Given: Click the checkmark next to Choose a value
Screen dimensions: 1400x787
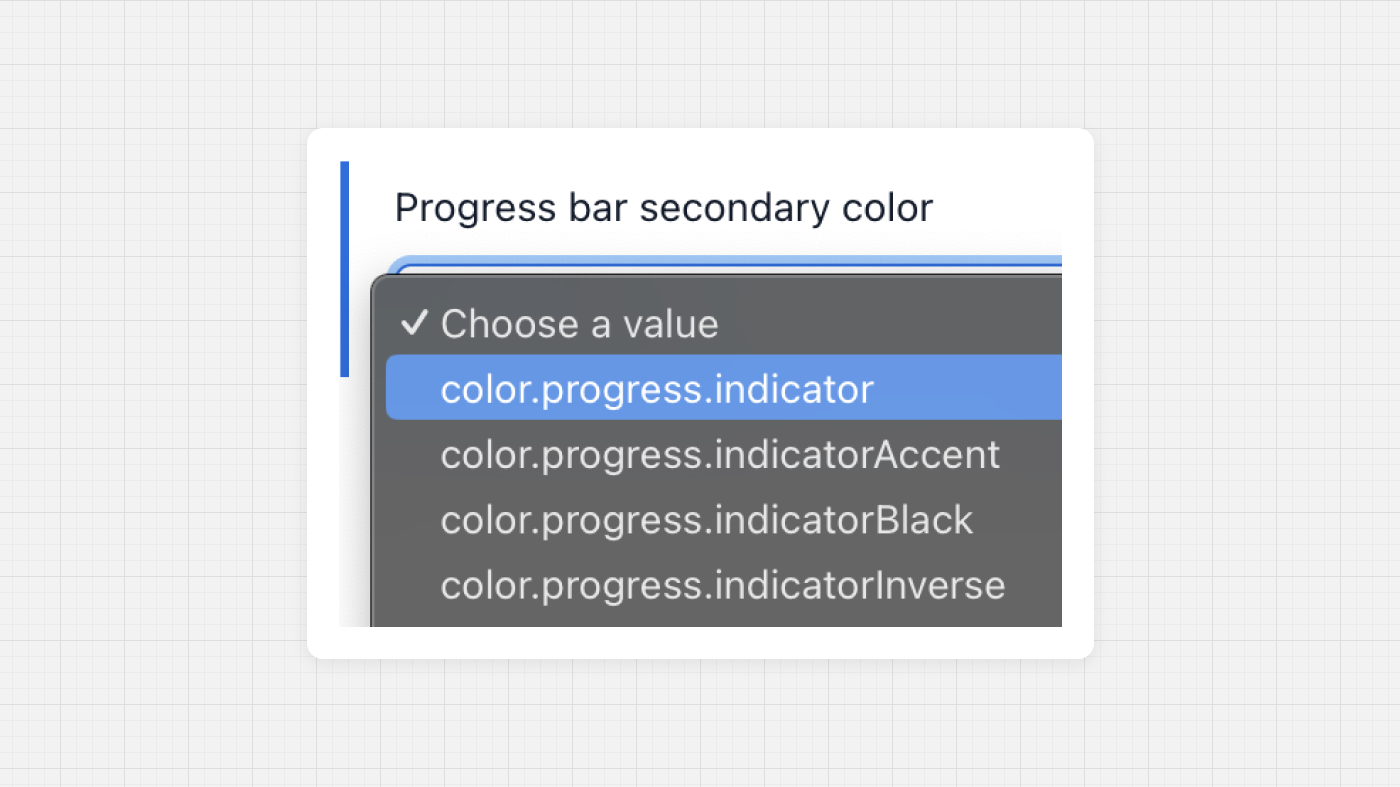Looking at the screenshot, I should tap(413, 323).
